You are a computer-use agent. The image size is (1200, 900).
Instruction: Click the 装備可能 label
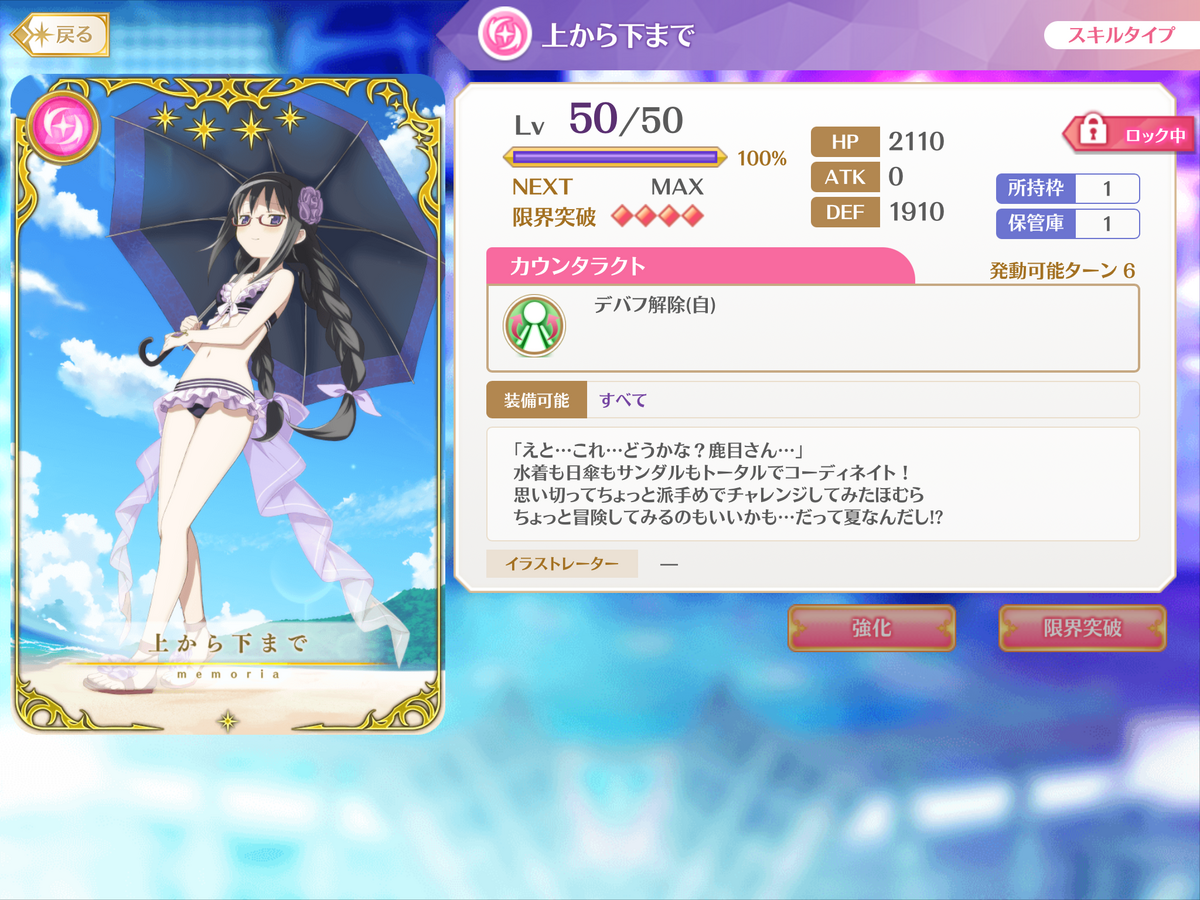coord(537,400)
